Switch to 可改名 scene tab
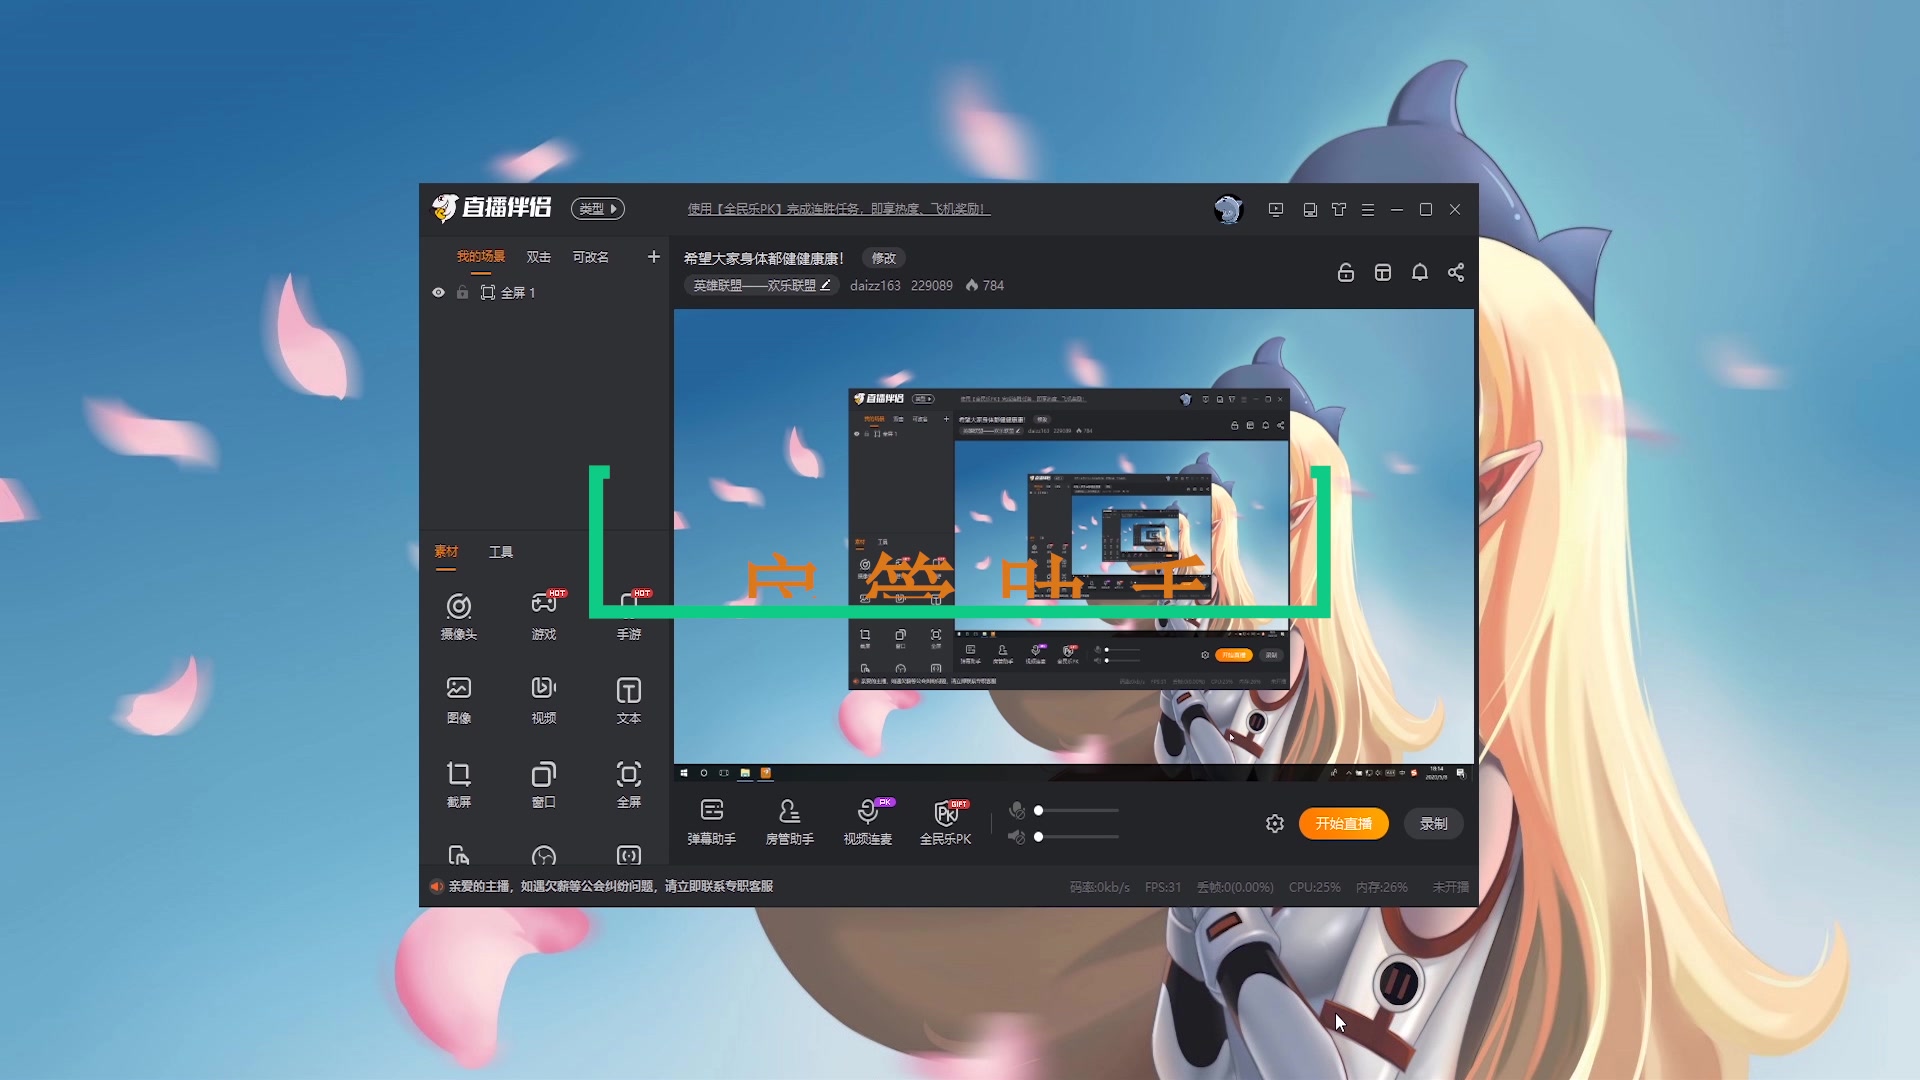The height and width of the screenshot is (1080, 1920). click(x=591, y=257)
